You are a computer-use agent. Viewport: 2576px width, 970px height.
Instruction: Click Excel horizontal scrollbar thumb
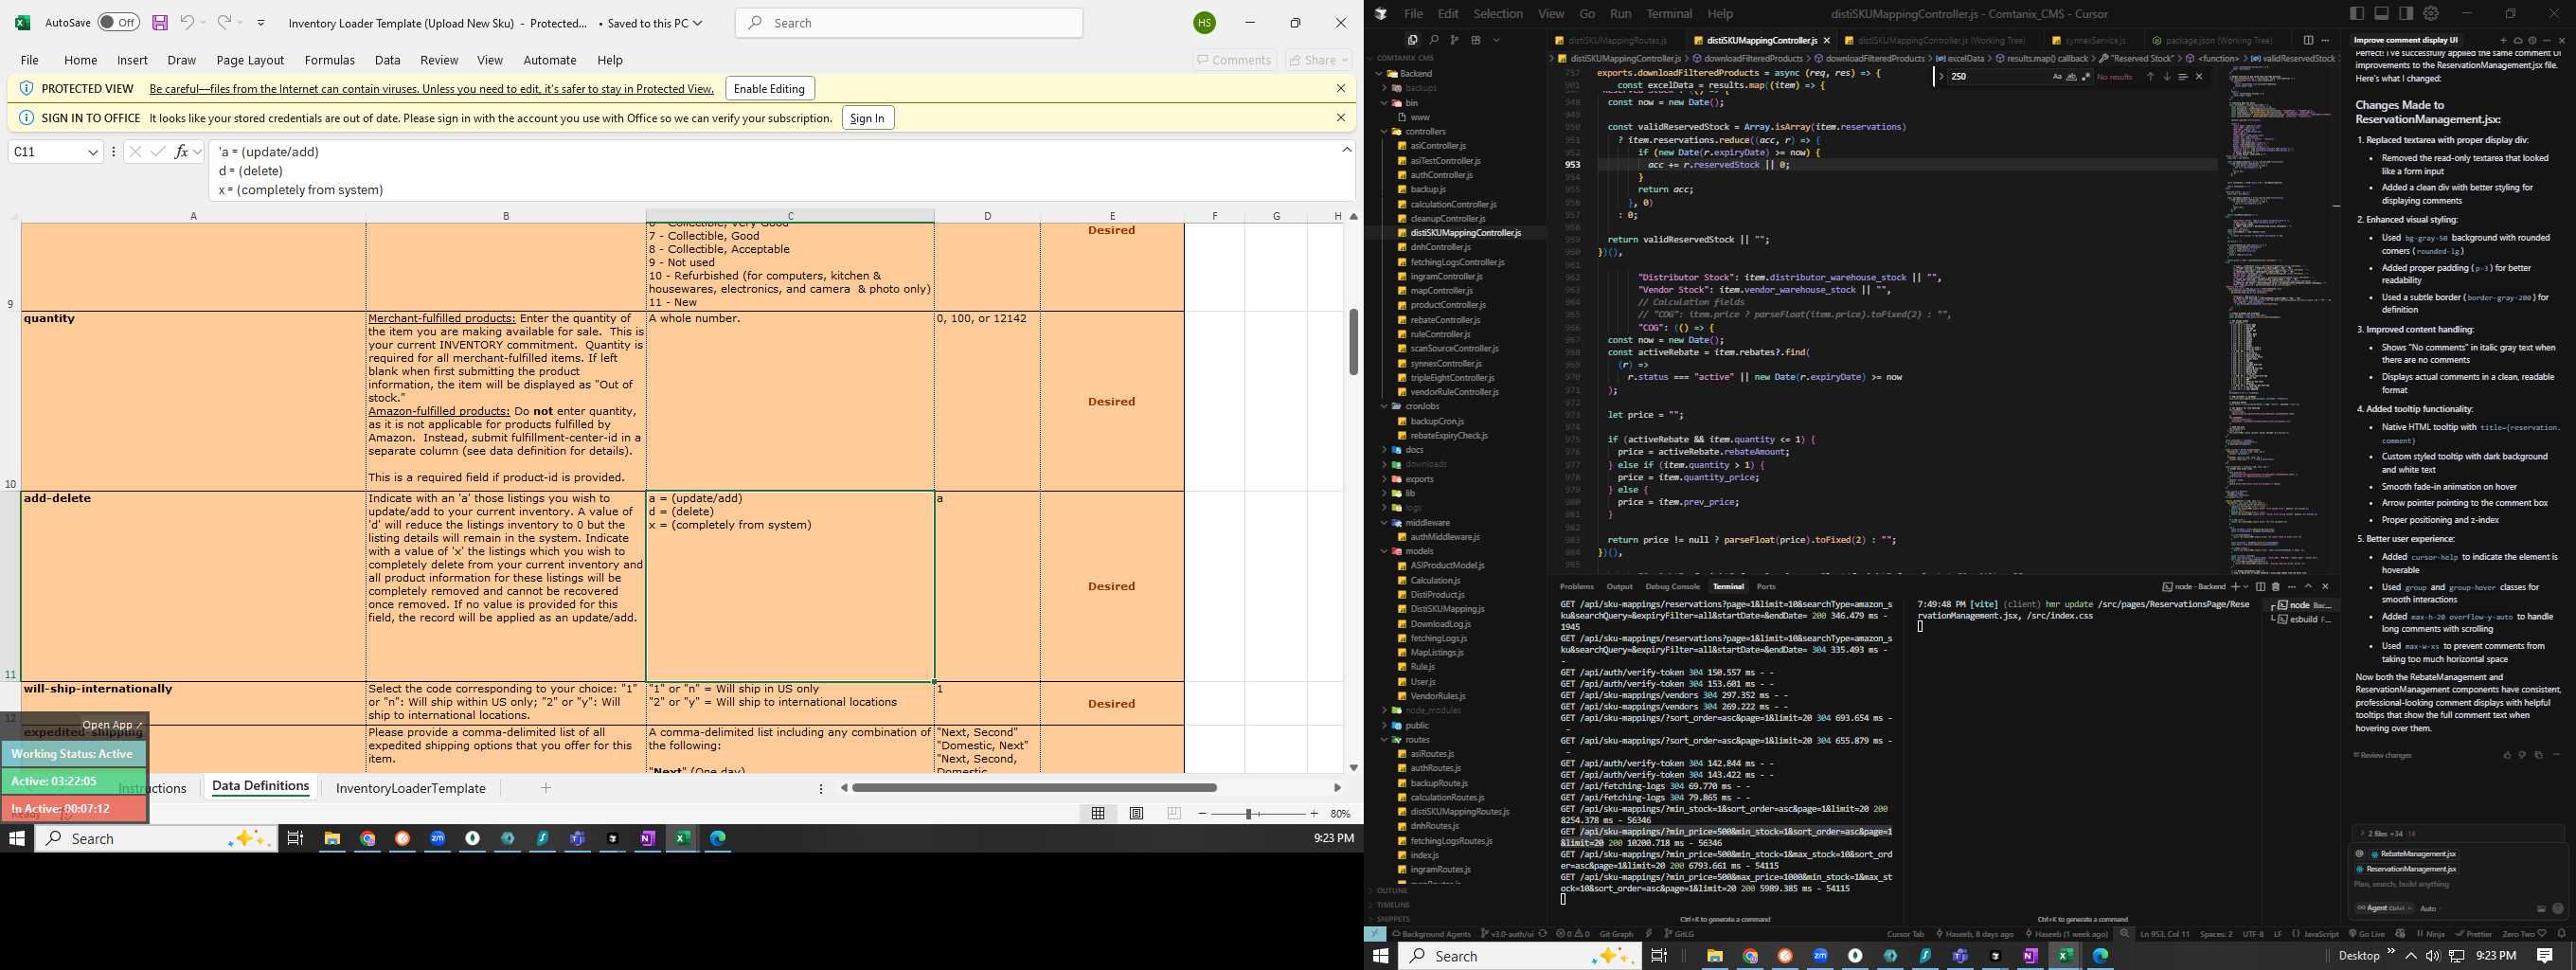click(1034, 788)
